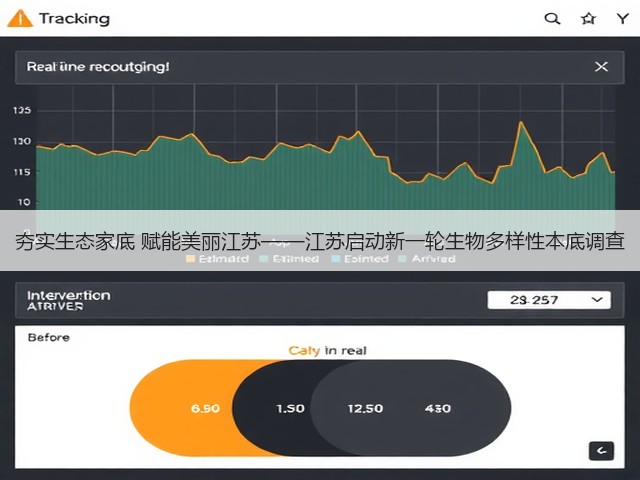
Task: Click the 12.50 value in chart
Action: (365, 409)
